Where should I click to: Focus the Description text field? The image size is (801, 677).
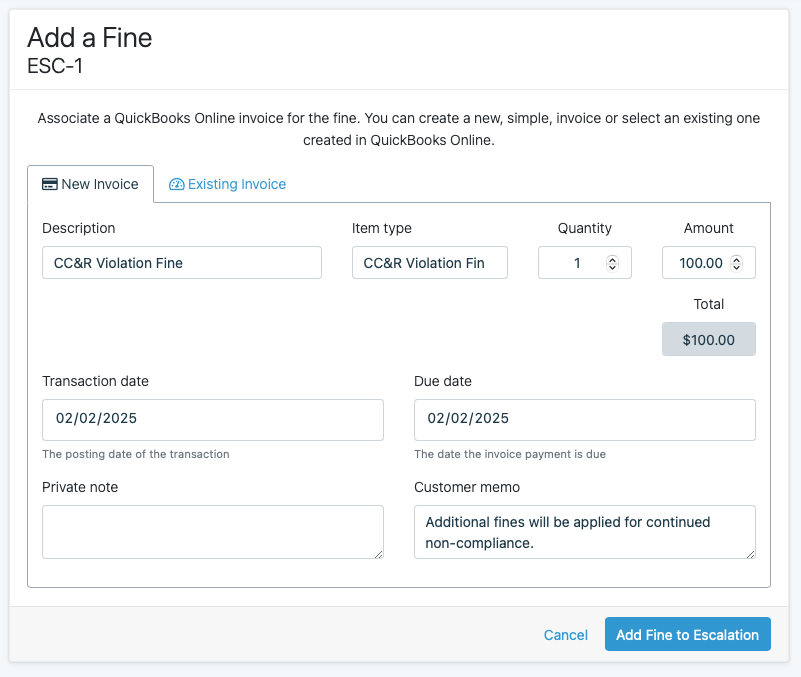point(182,263)
